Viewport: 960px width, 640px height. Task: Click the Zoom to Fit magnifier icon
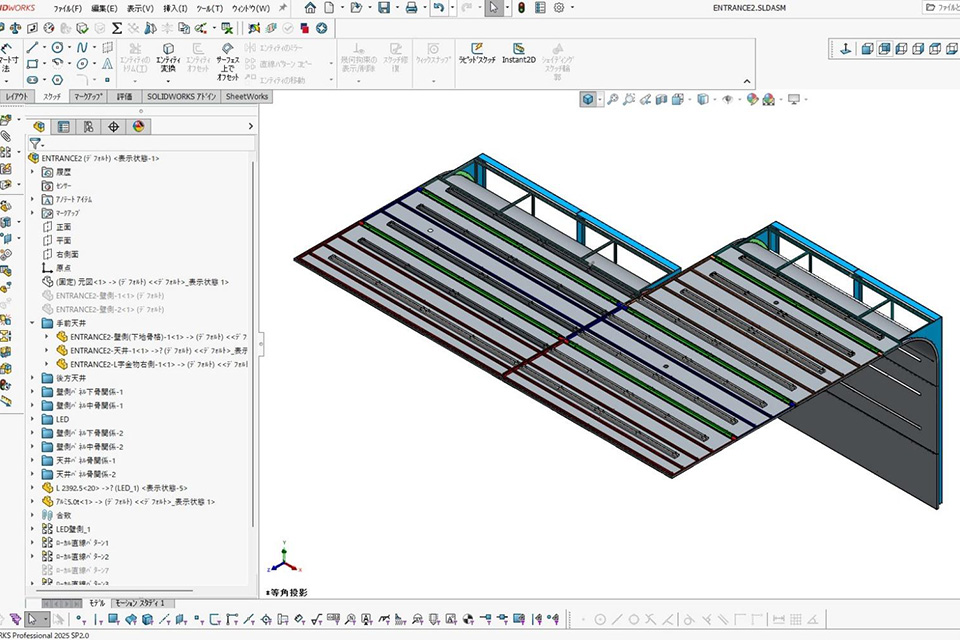pyautogui.click(x=612, y=99)
